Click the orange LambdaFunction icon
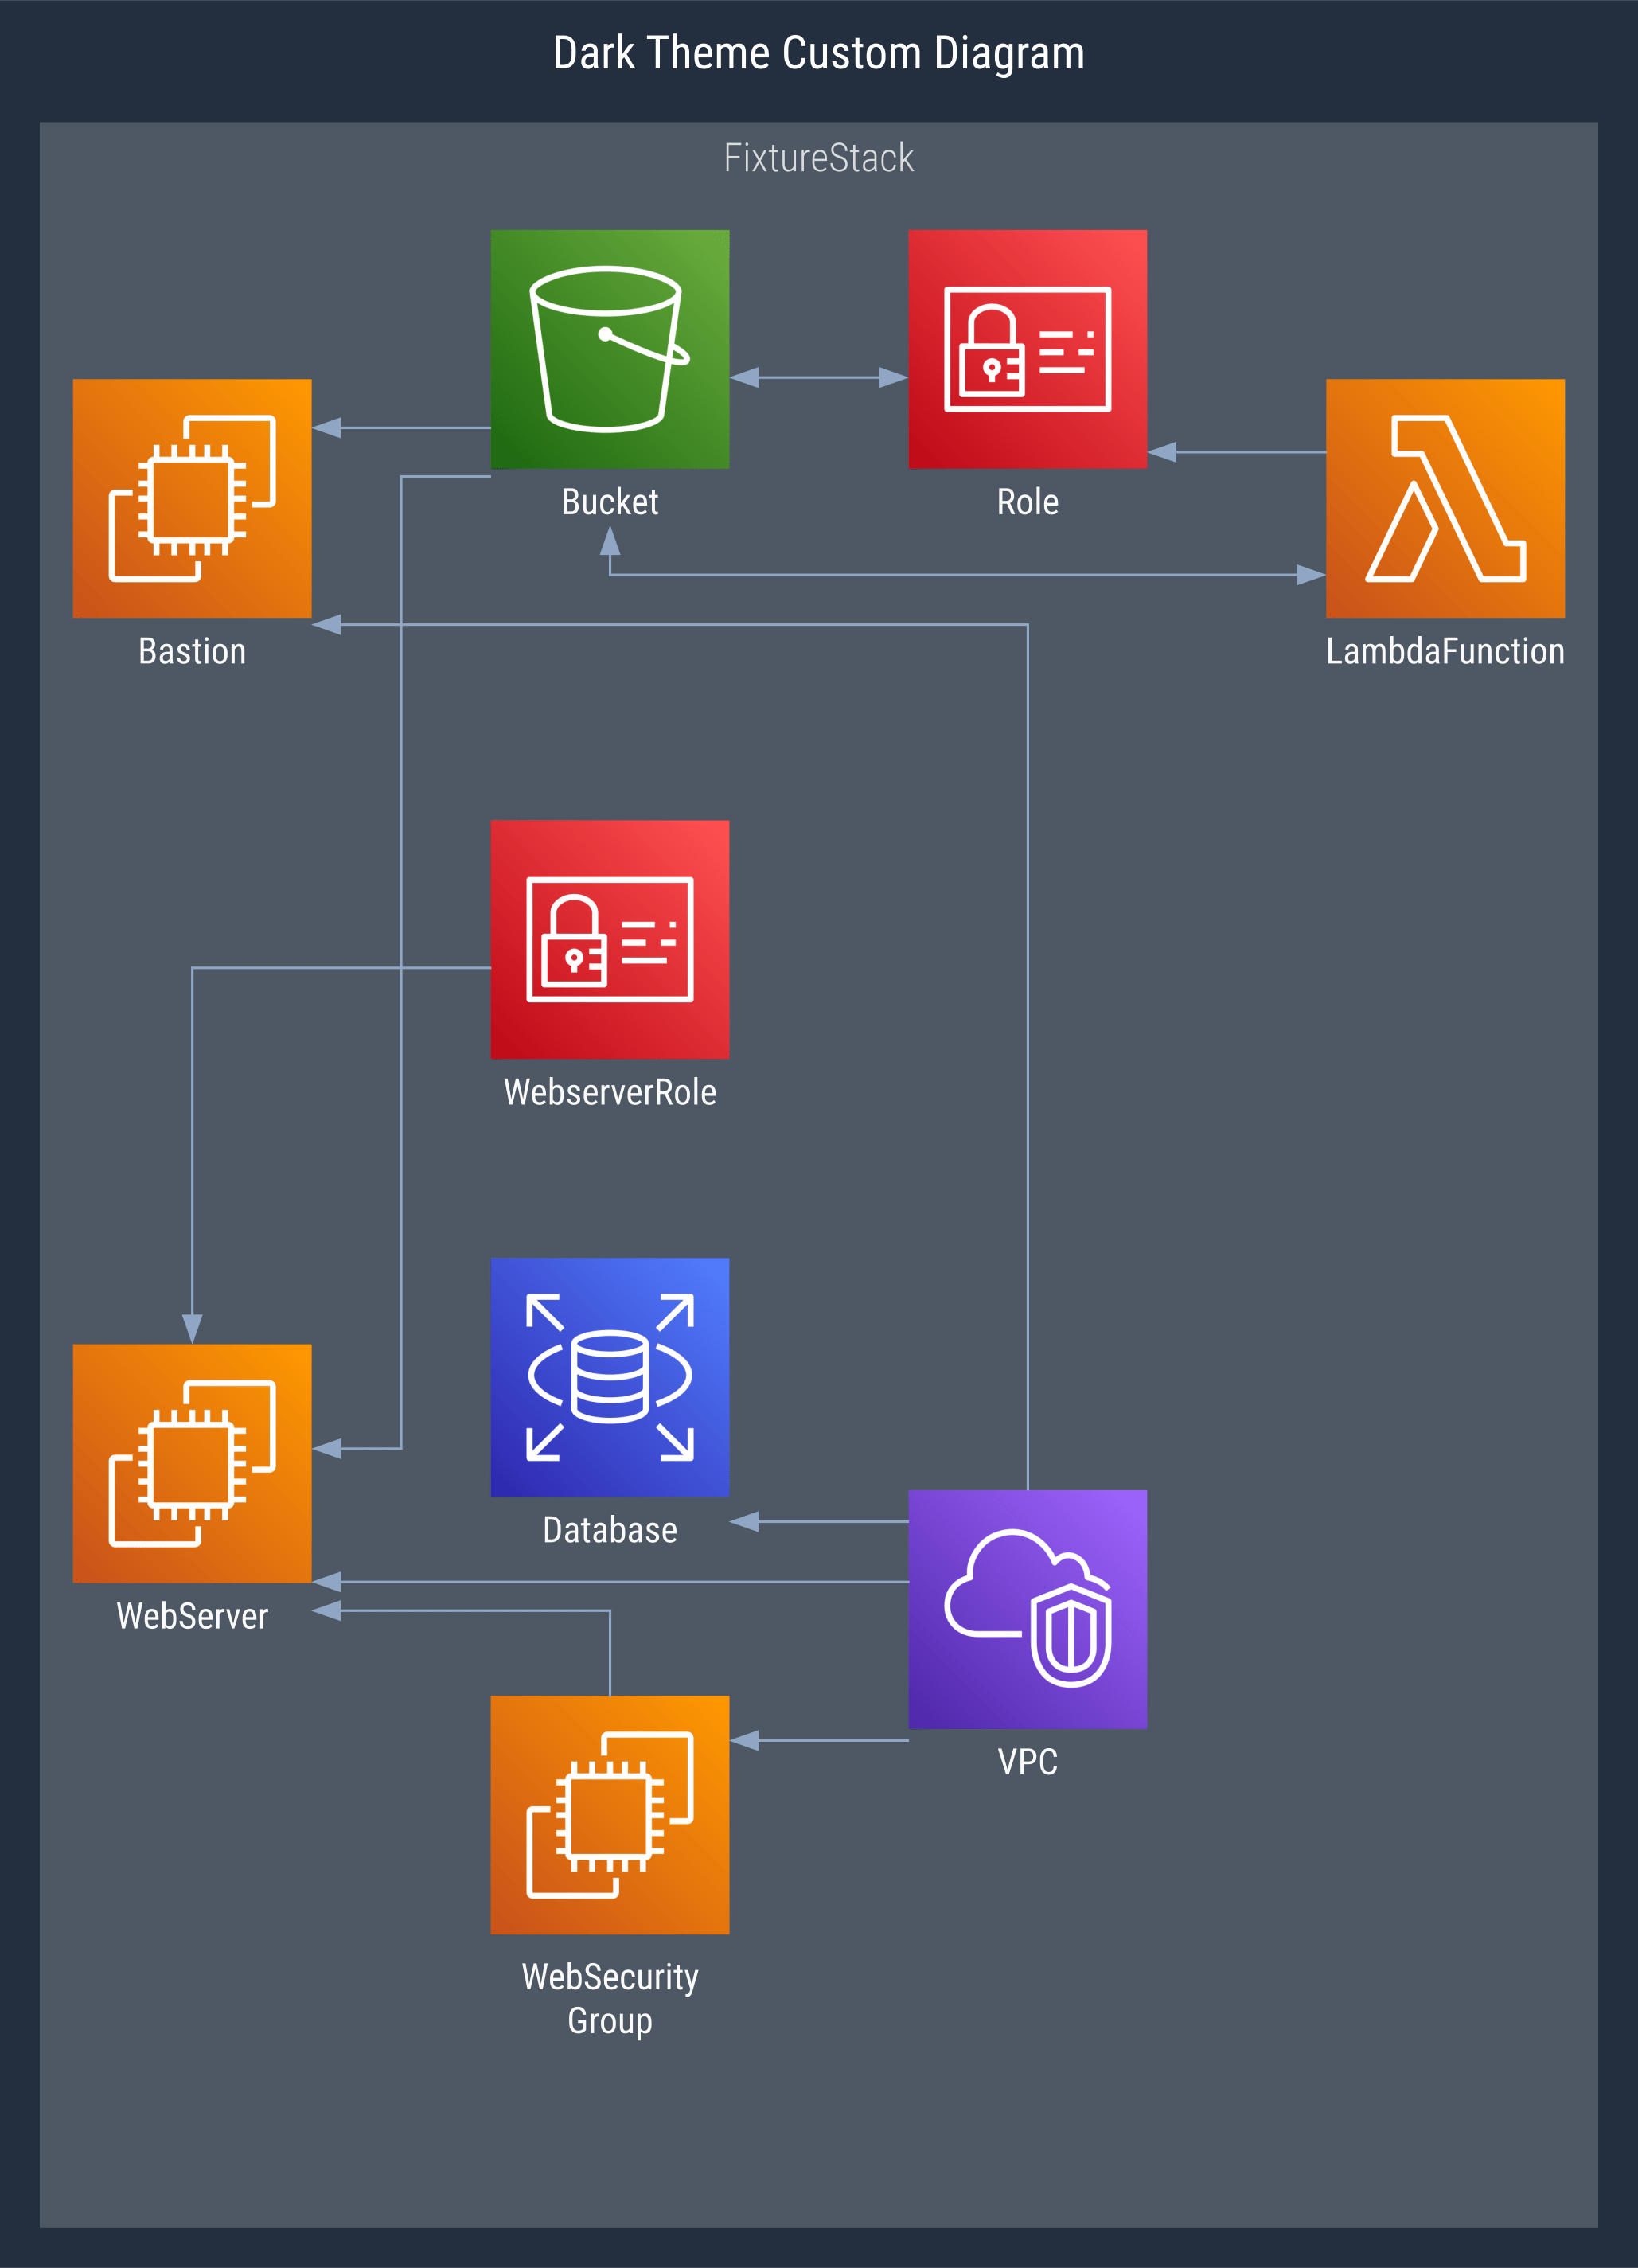The image size is (1638, 2268). [1444, 498]
